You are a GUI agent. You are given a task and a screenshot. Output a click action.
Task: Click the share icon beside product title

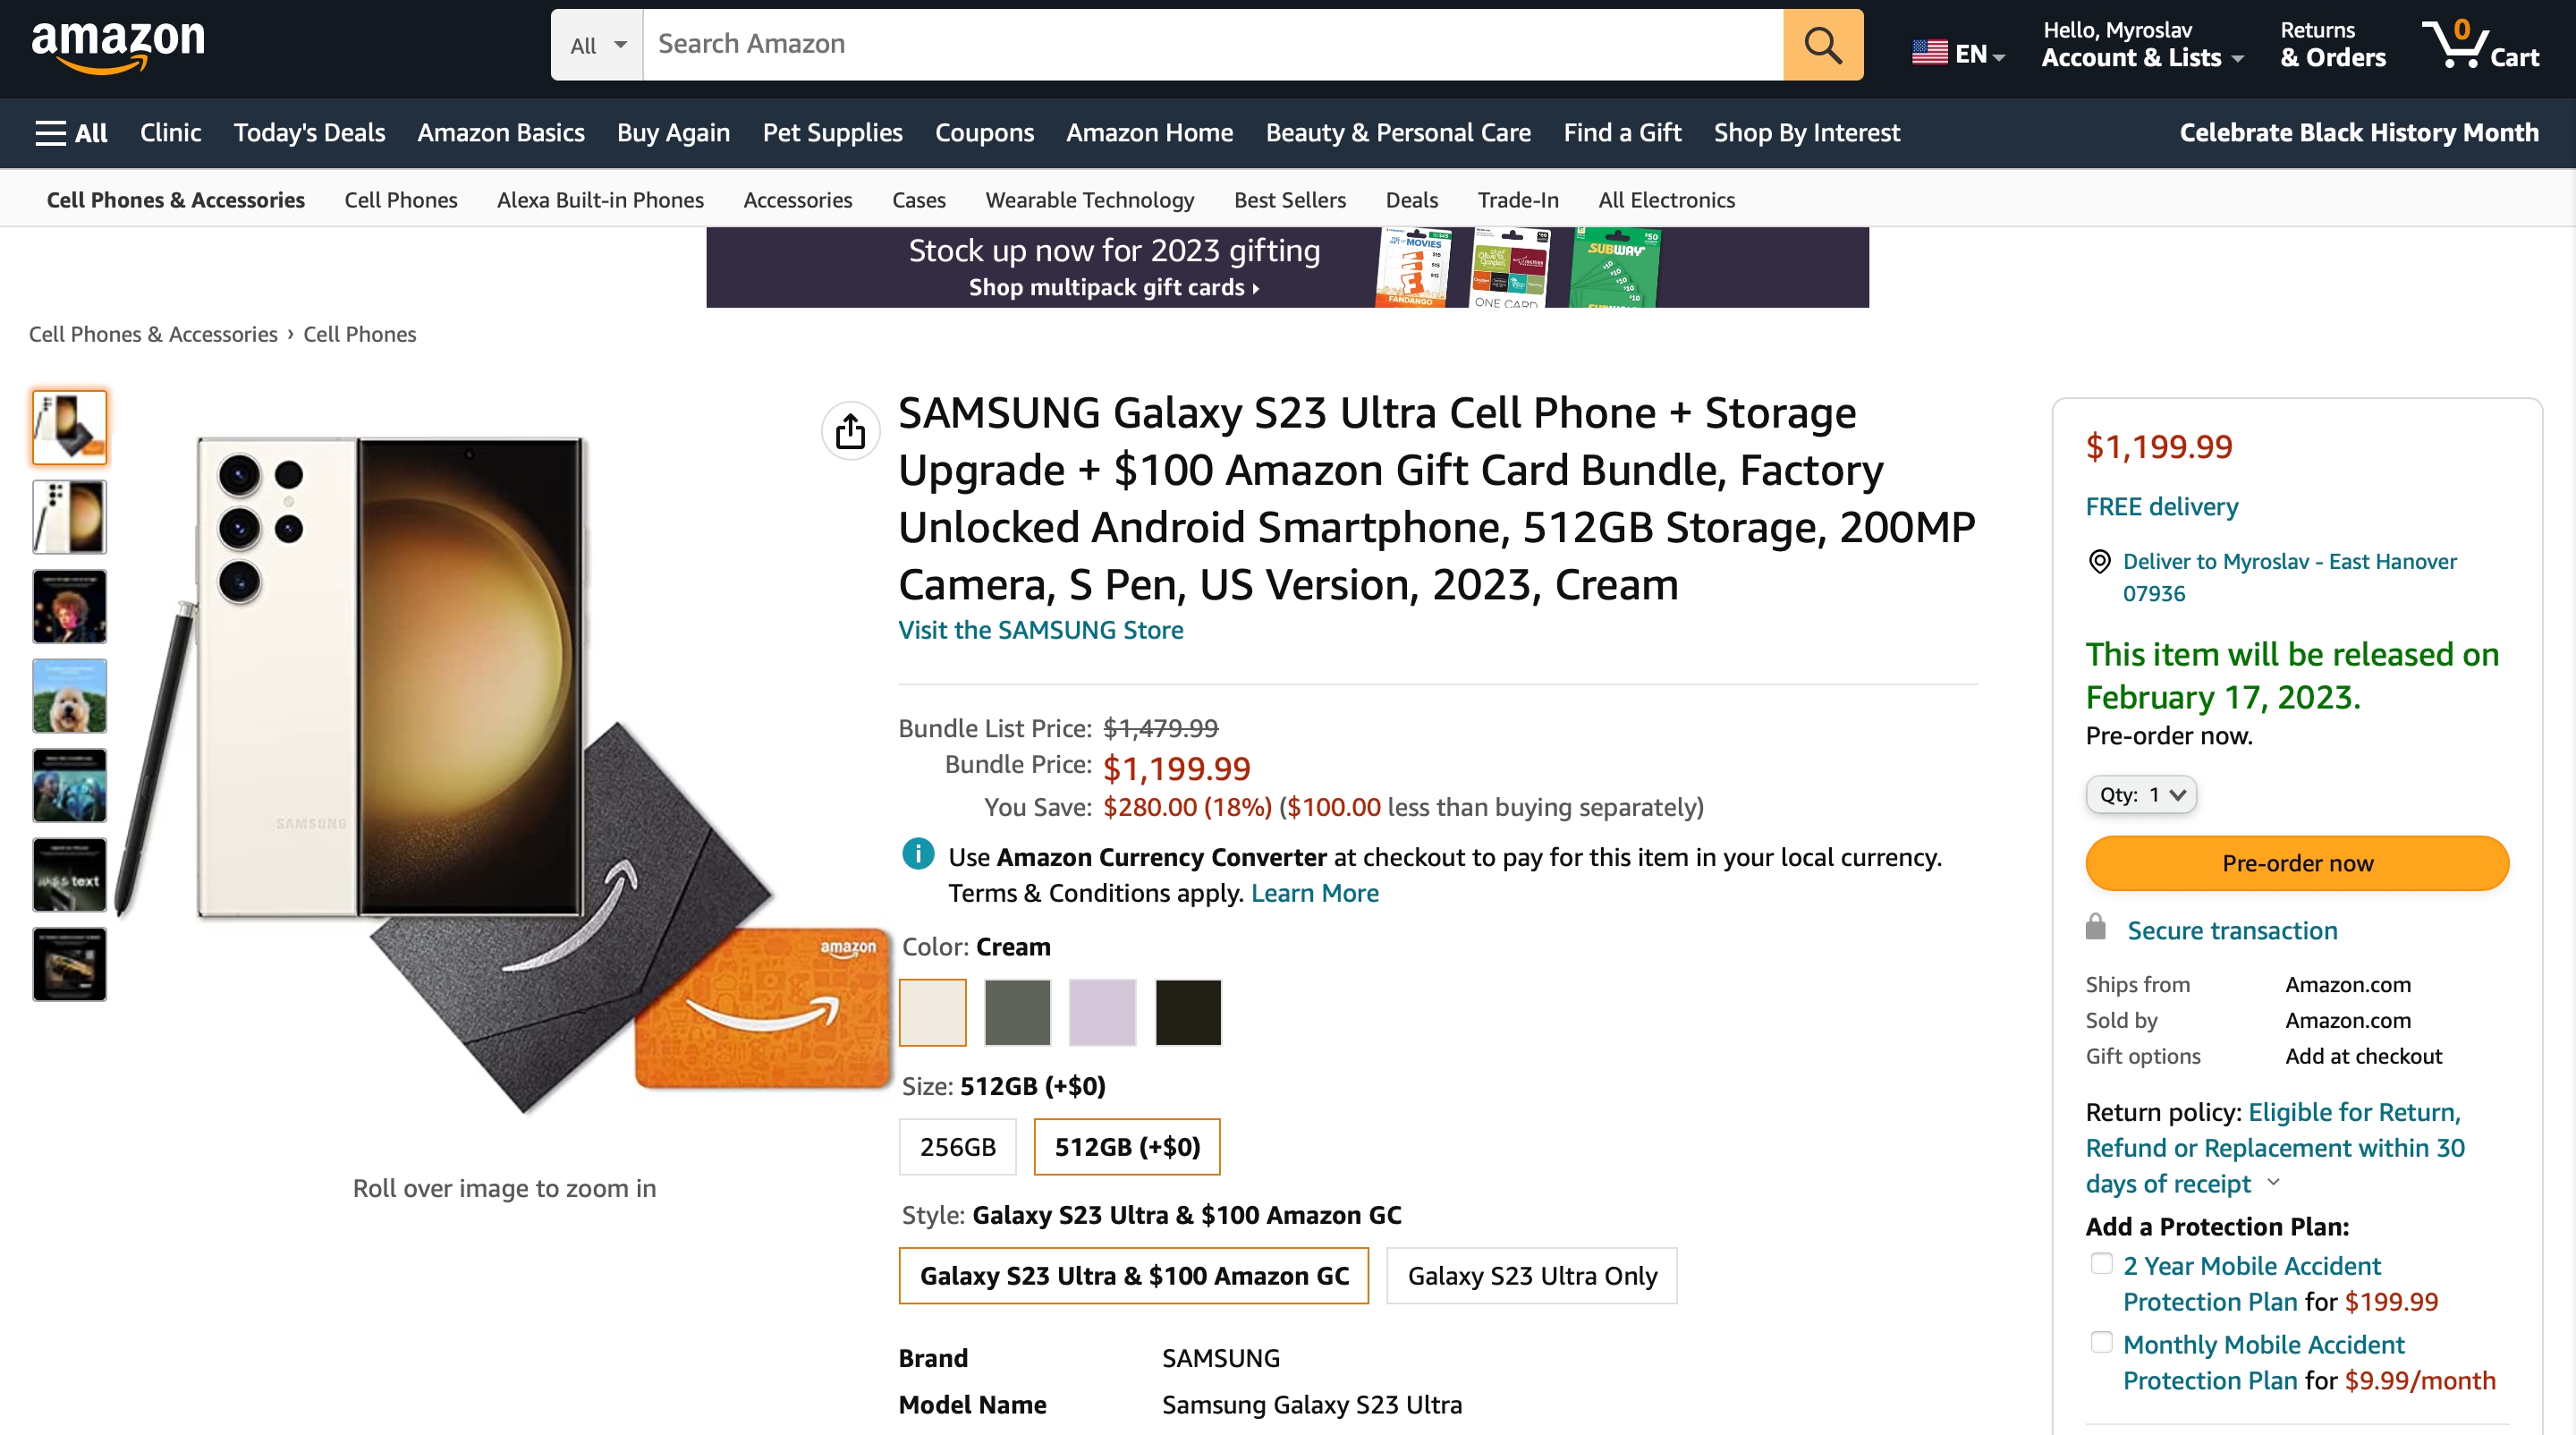pyautogui.click(x=850, y=431)
